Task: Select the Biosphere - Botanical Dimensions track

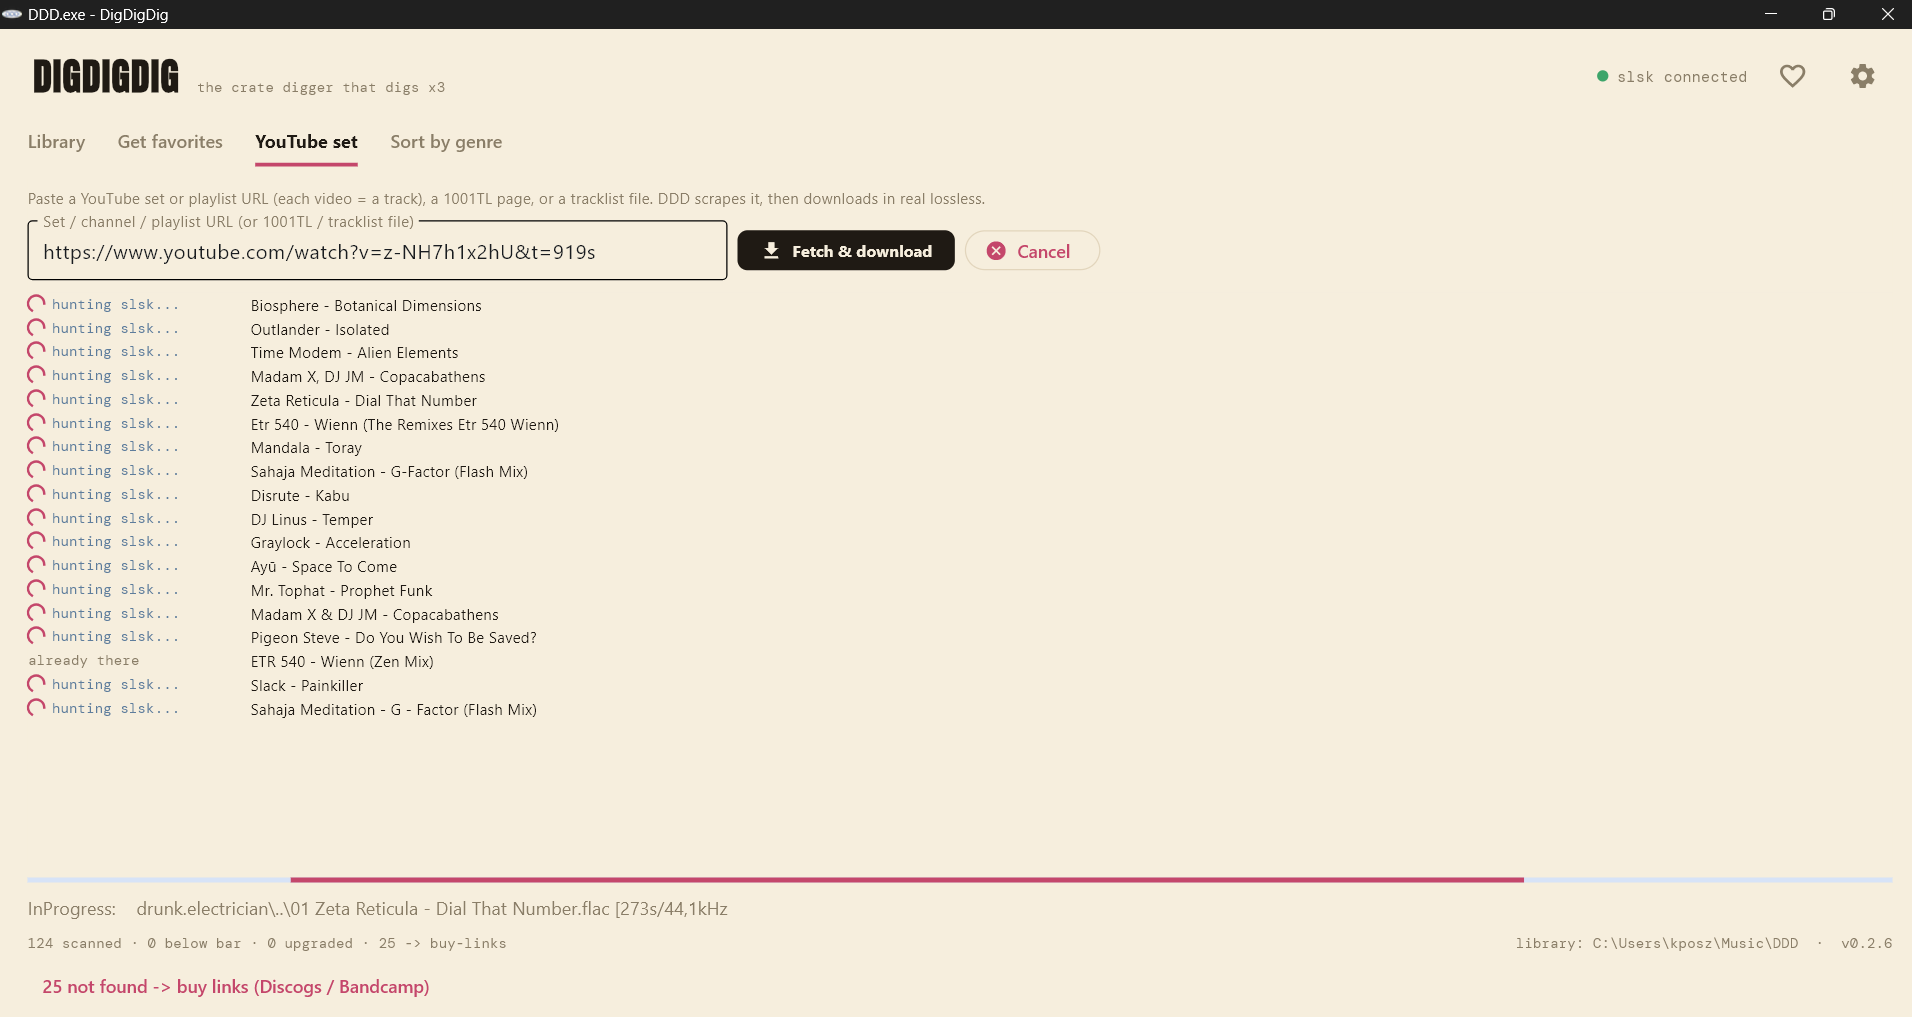Action: [366, 306]
